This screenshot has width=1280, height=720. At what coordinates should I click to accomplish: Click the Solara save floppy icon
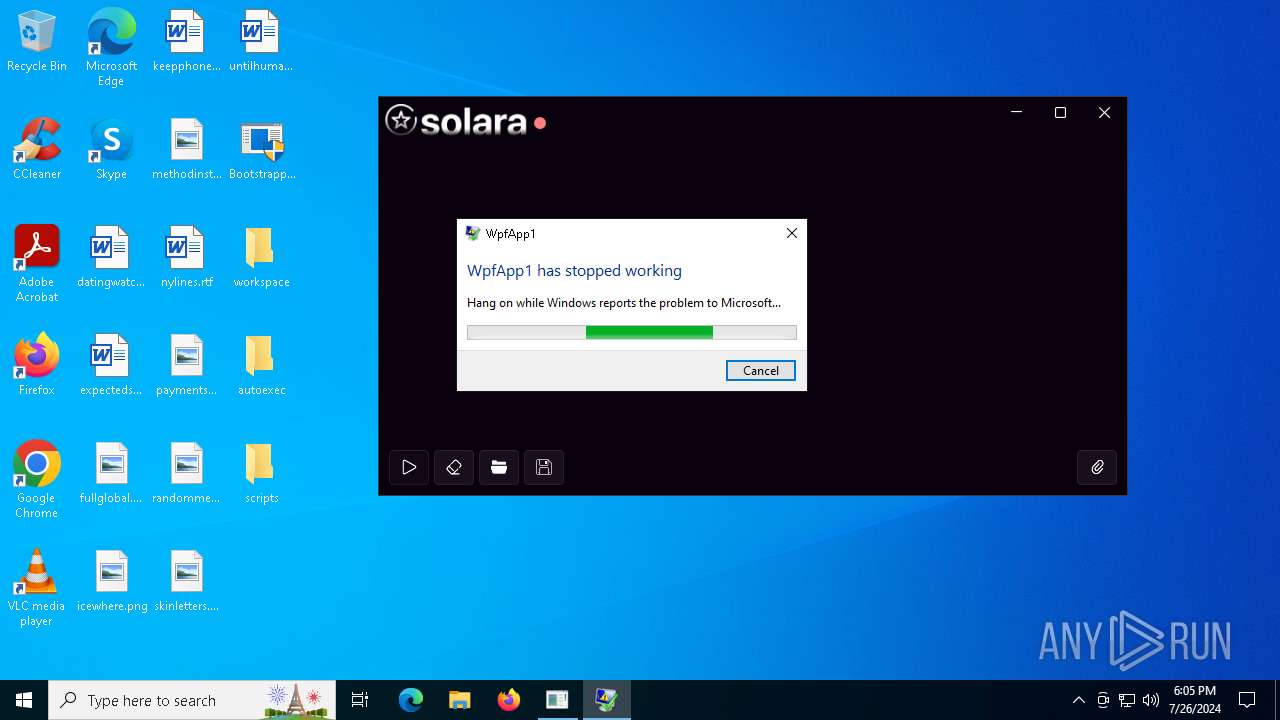point(544,467)
